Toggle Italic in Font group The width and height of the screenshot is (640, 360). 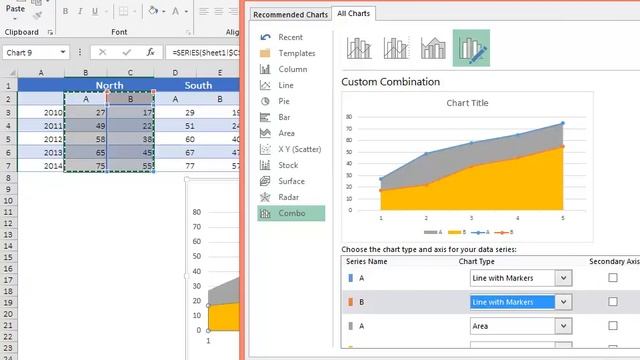(x=80, y=11)
